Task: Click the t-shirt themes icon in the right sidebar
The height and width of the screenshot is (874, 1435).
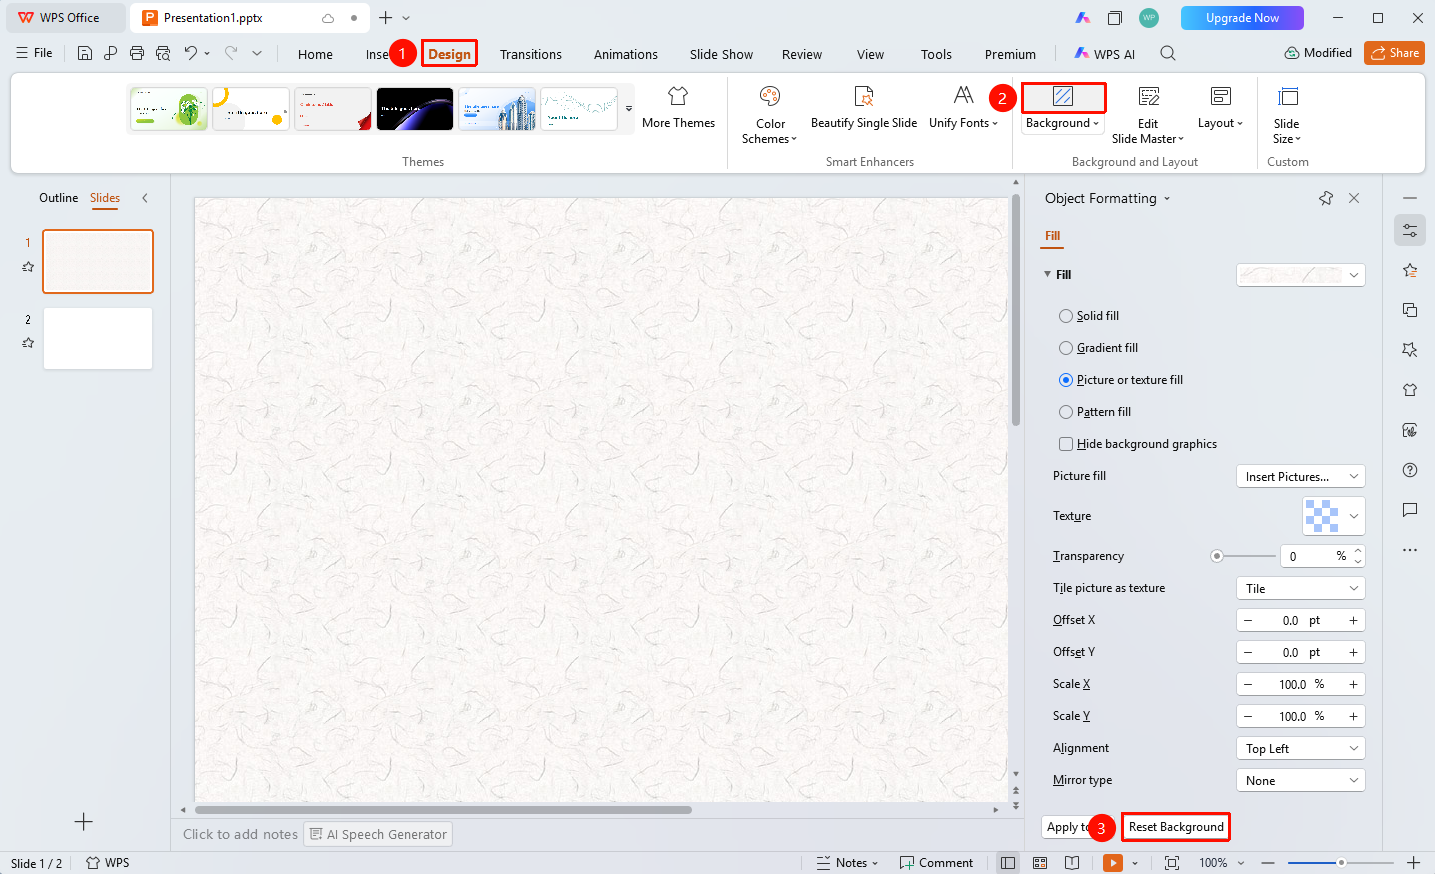Action: tap(1410, 390)
